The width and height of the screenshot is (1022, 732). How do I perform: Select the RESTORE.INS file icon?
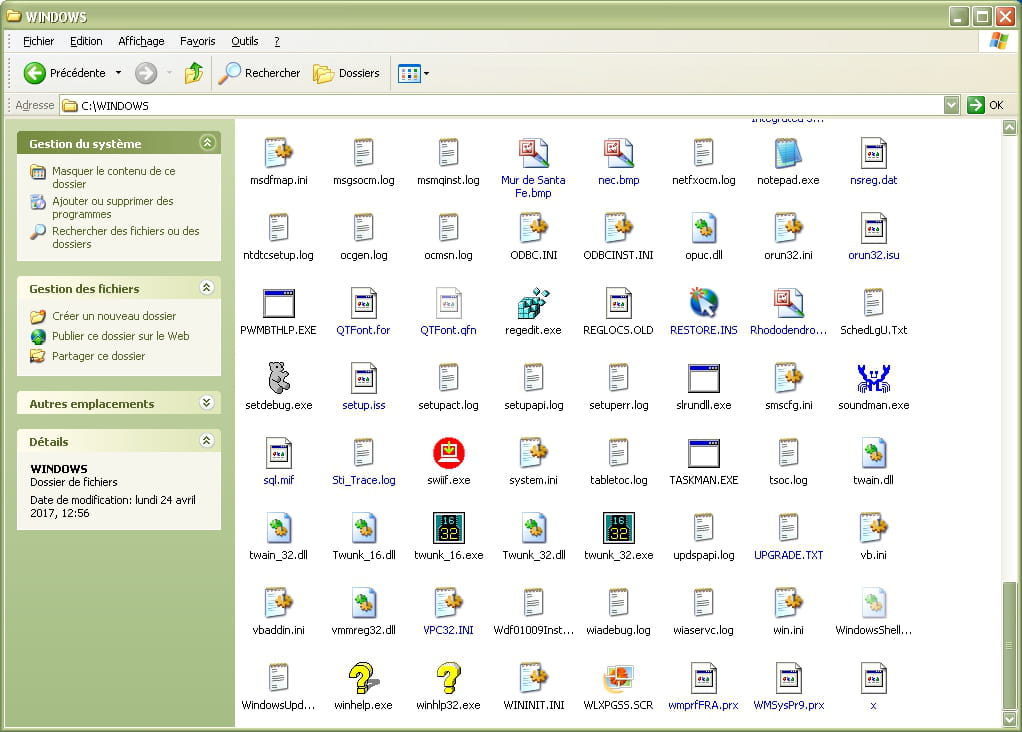tap(703, 303)
